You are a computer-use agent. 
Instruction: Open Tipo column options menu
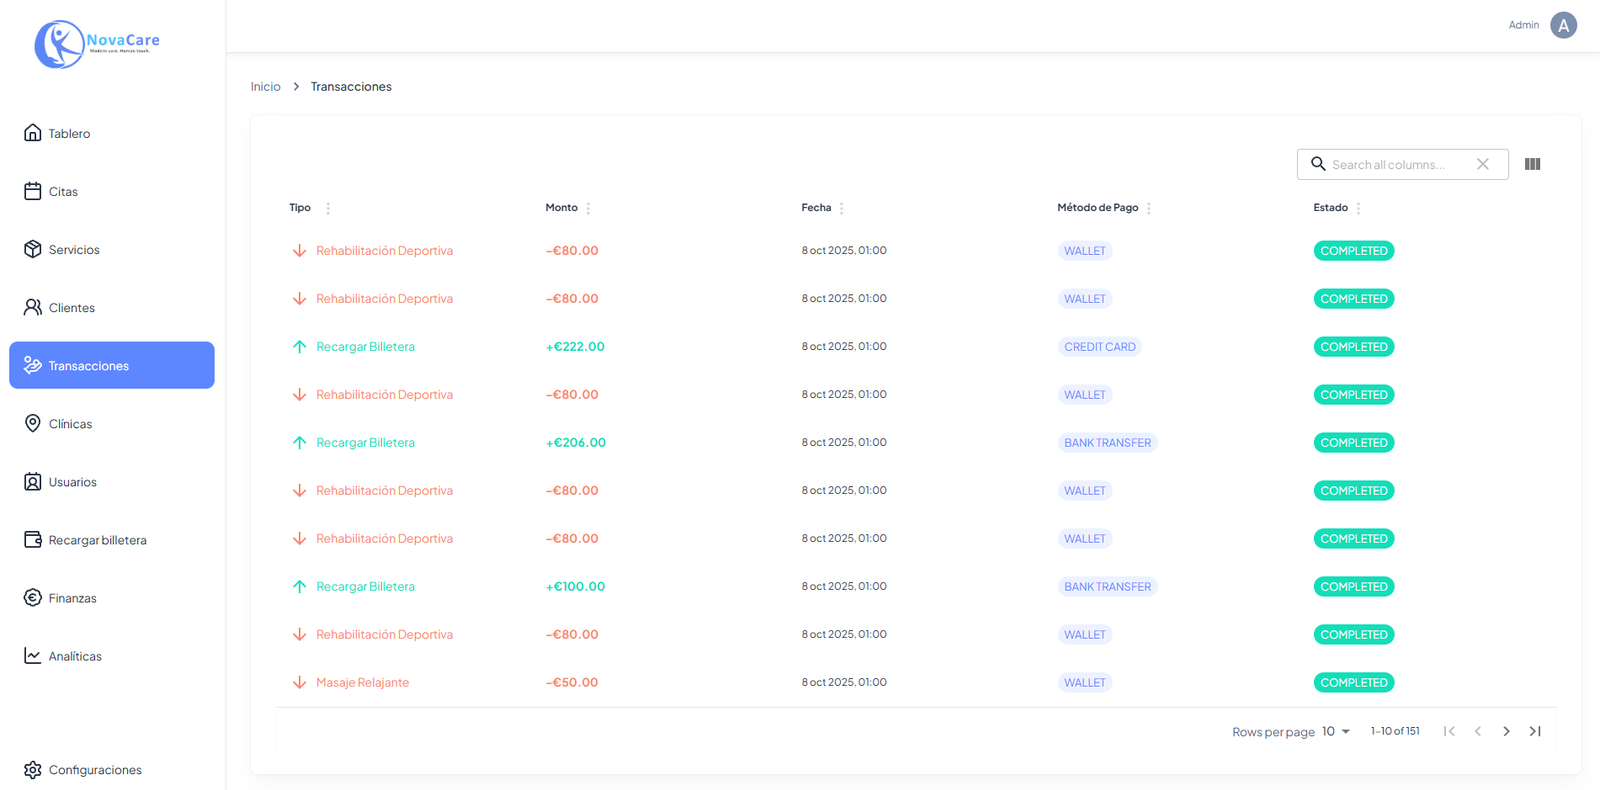click(x=328, y=208)
